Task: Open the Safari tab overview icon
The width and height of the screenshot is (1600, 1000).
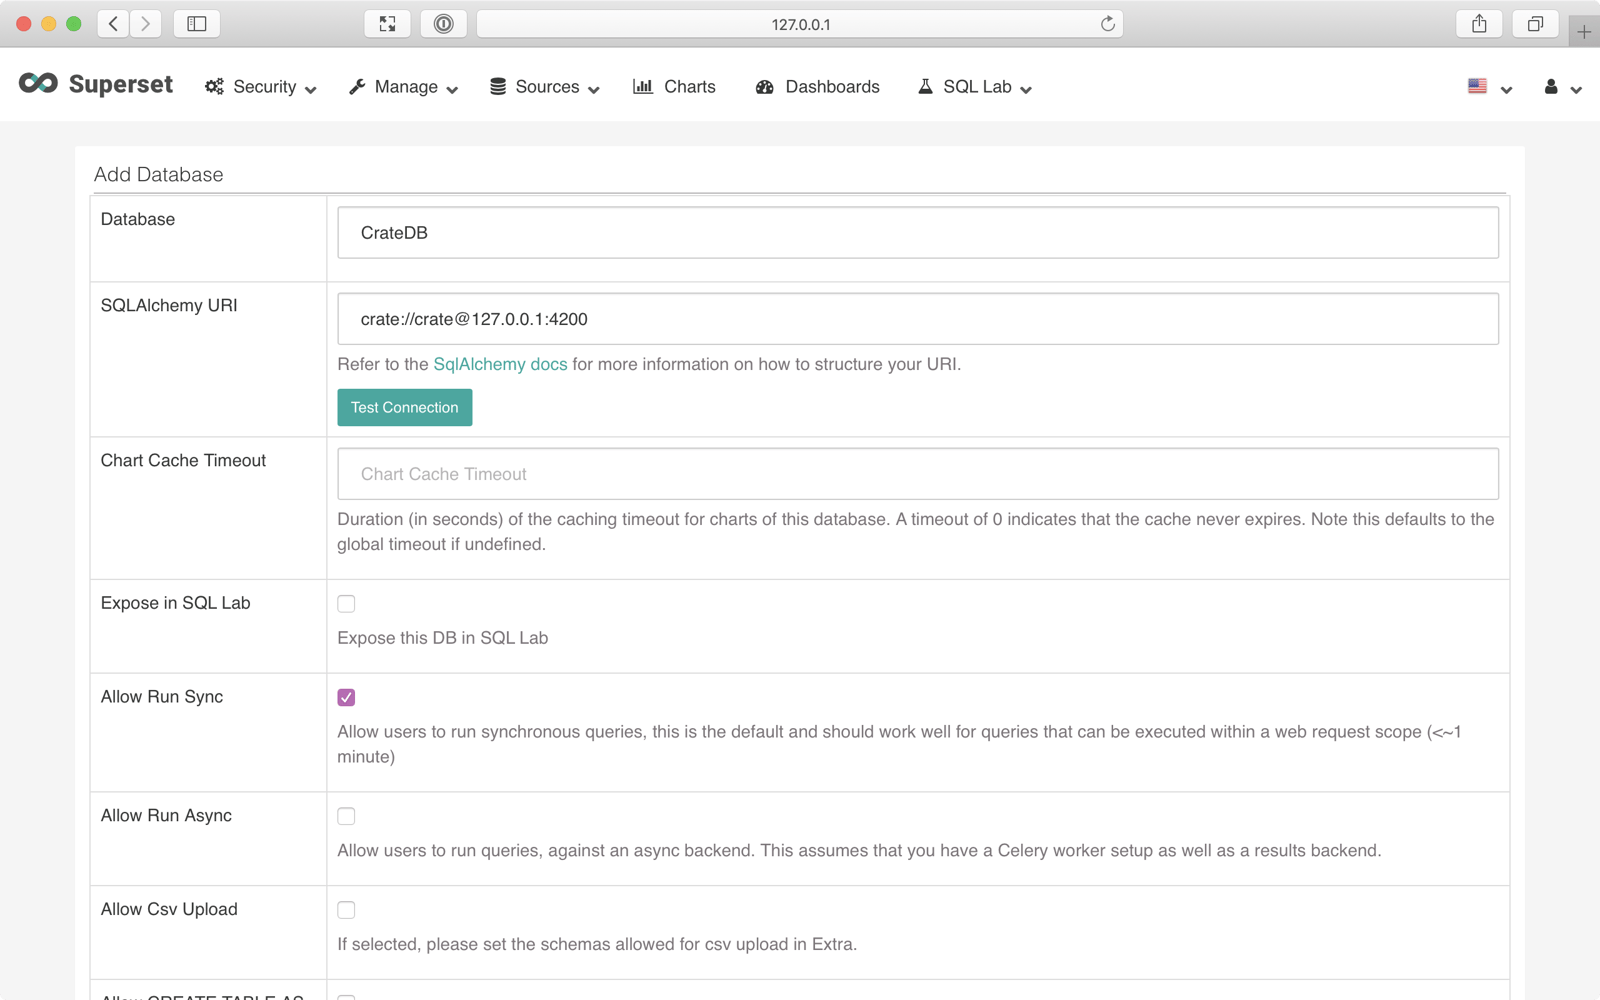Action: coord(1535,24)
